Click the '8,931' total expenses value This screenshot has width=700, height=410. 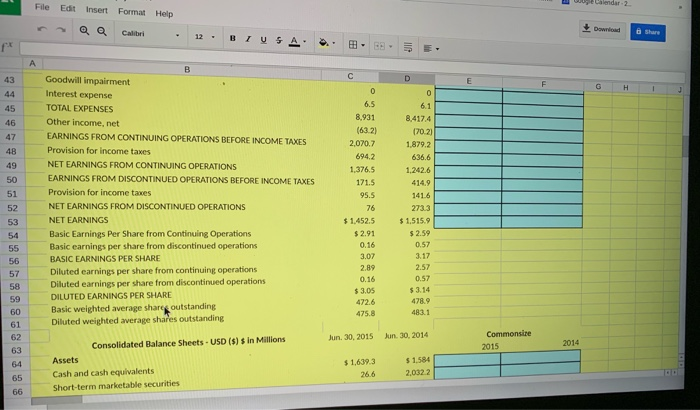point(365,117)
